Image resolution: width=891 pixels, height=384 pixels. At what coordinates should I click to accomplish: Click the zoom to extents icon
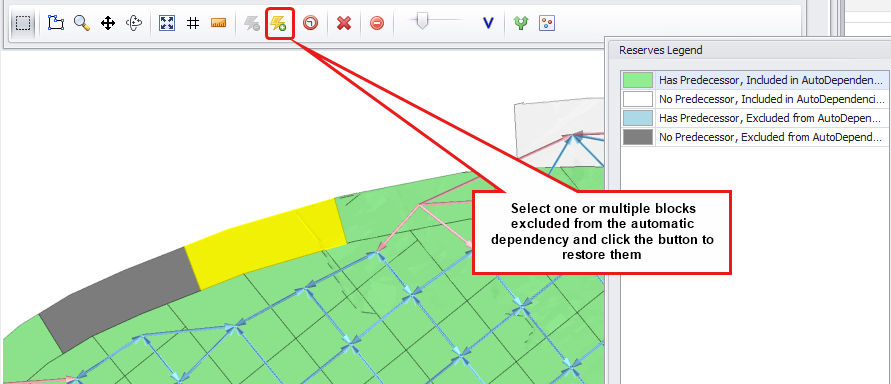(166, 23)
